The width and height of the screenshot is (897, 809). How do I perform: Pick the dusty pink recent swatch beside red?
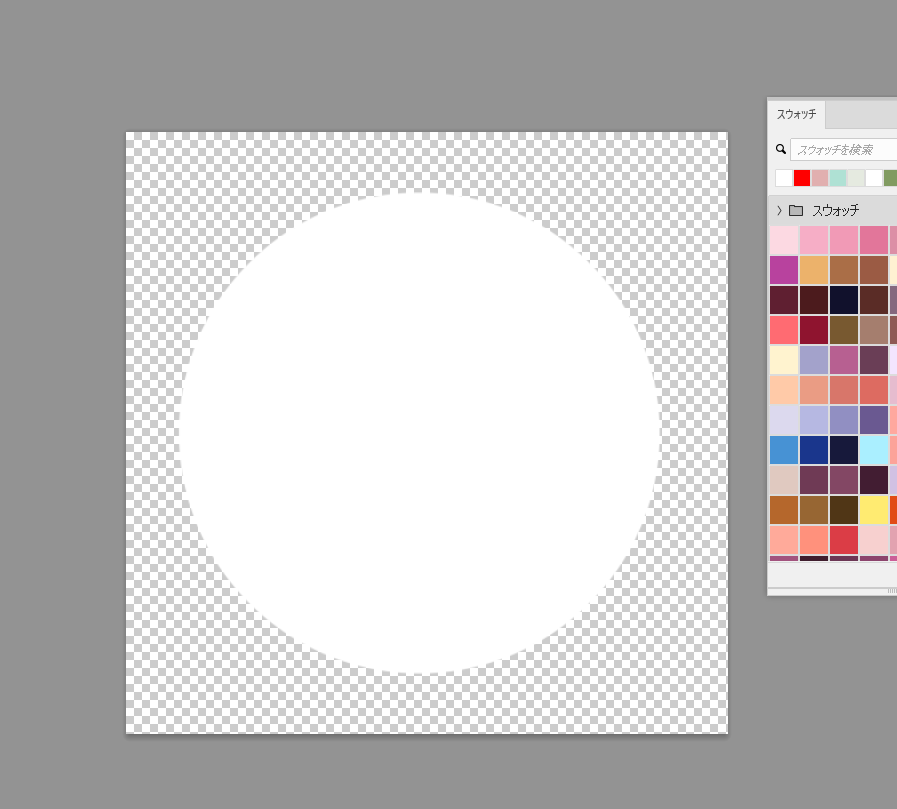(820, 178)
